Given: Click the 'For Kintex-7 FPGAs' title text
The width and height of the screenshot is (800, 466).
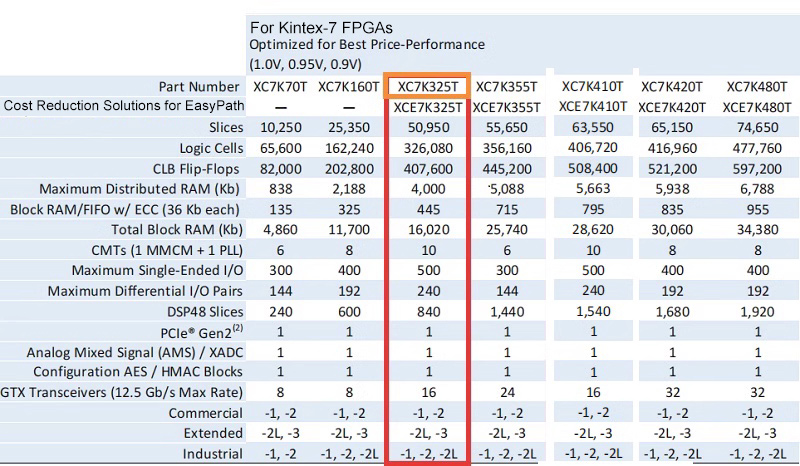Looking at the screenshot, I should click(312, 27).
